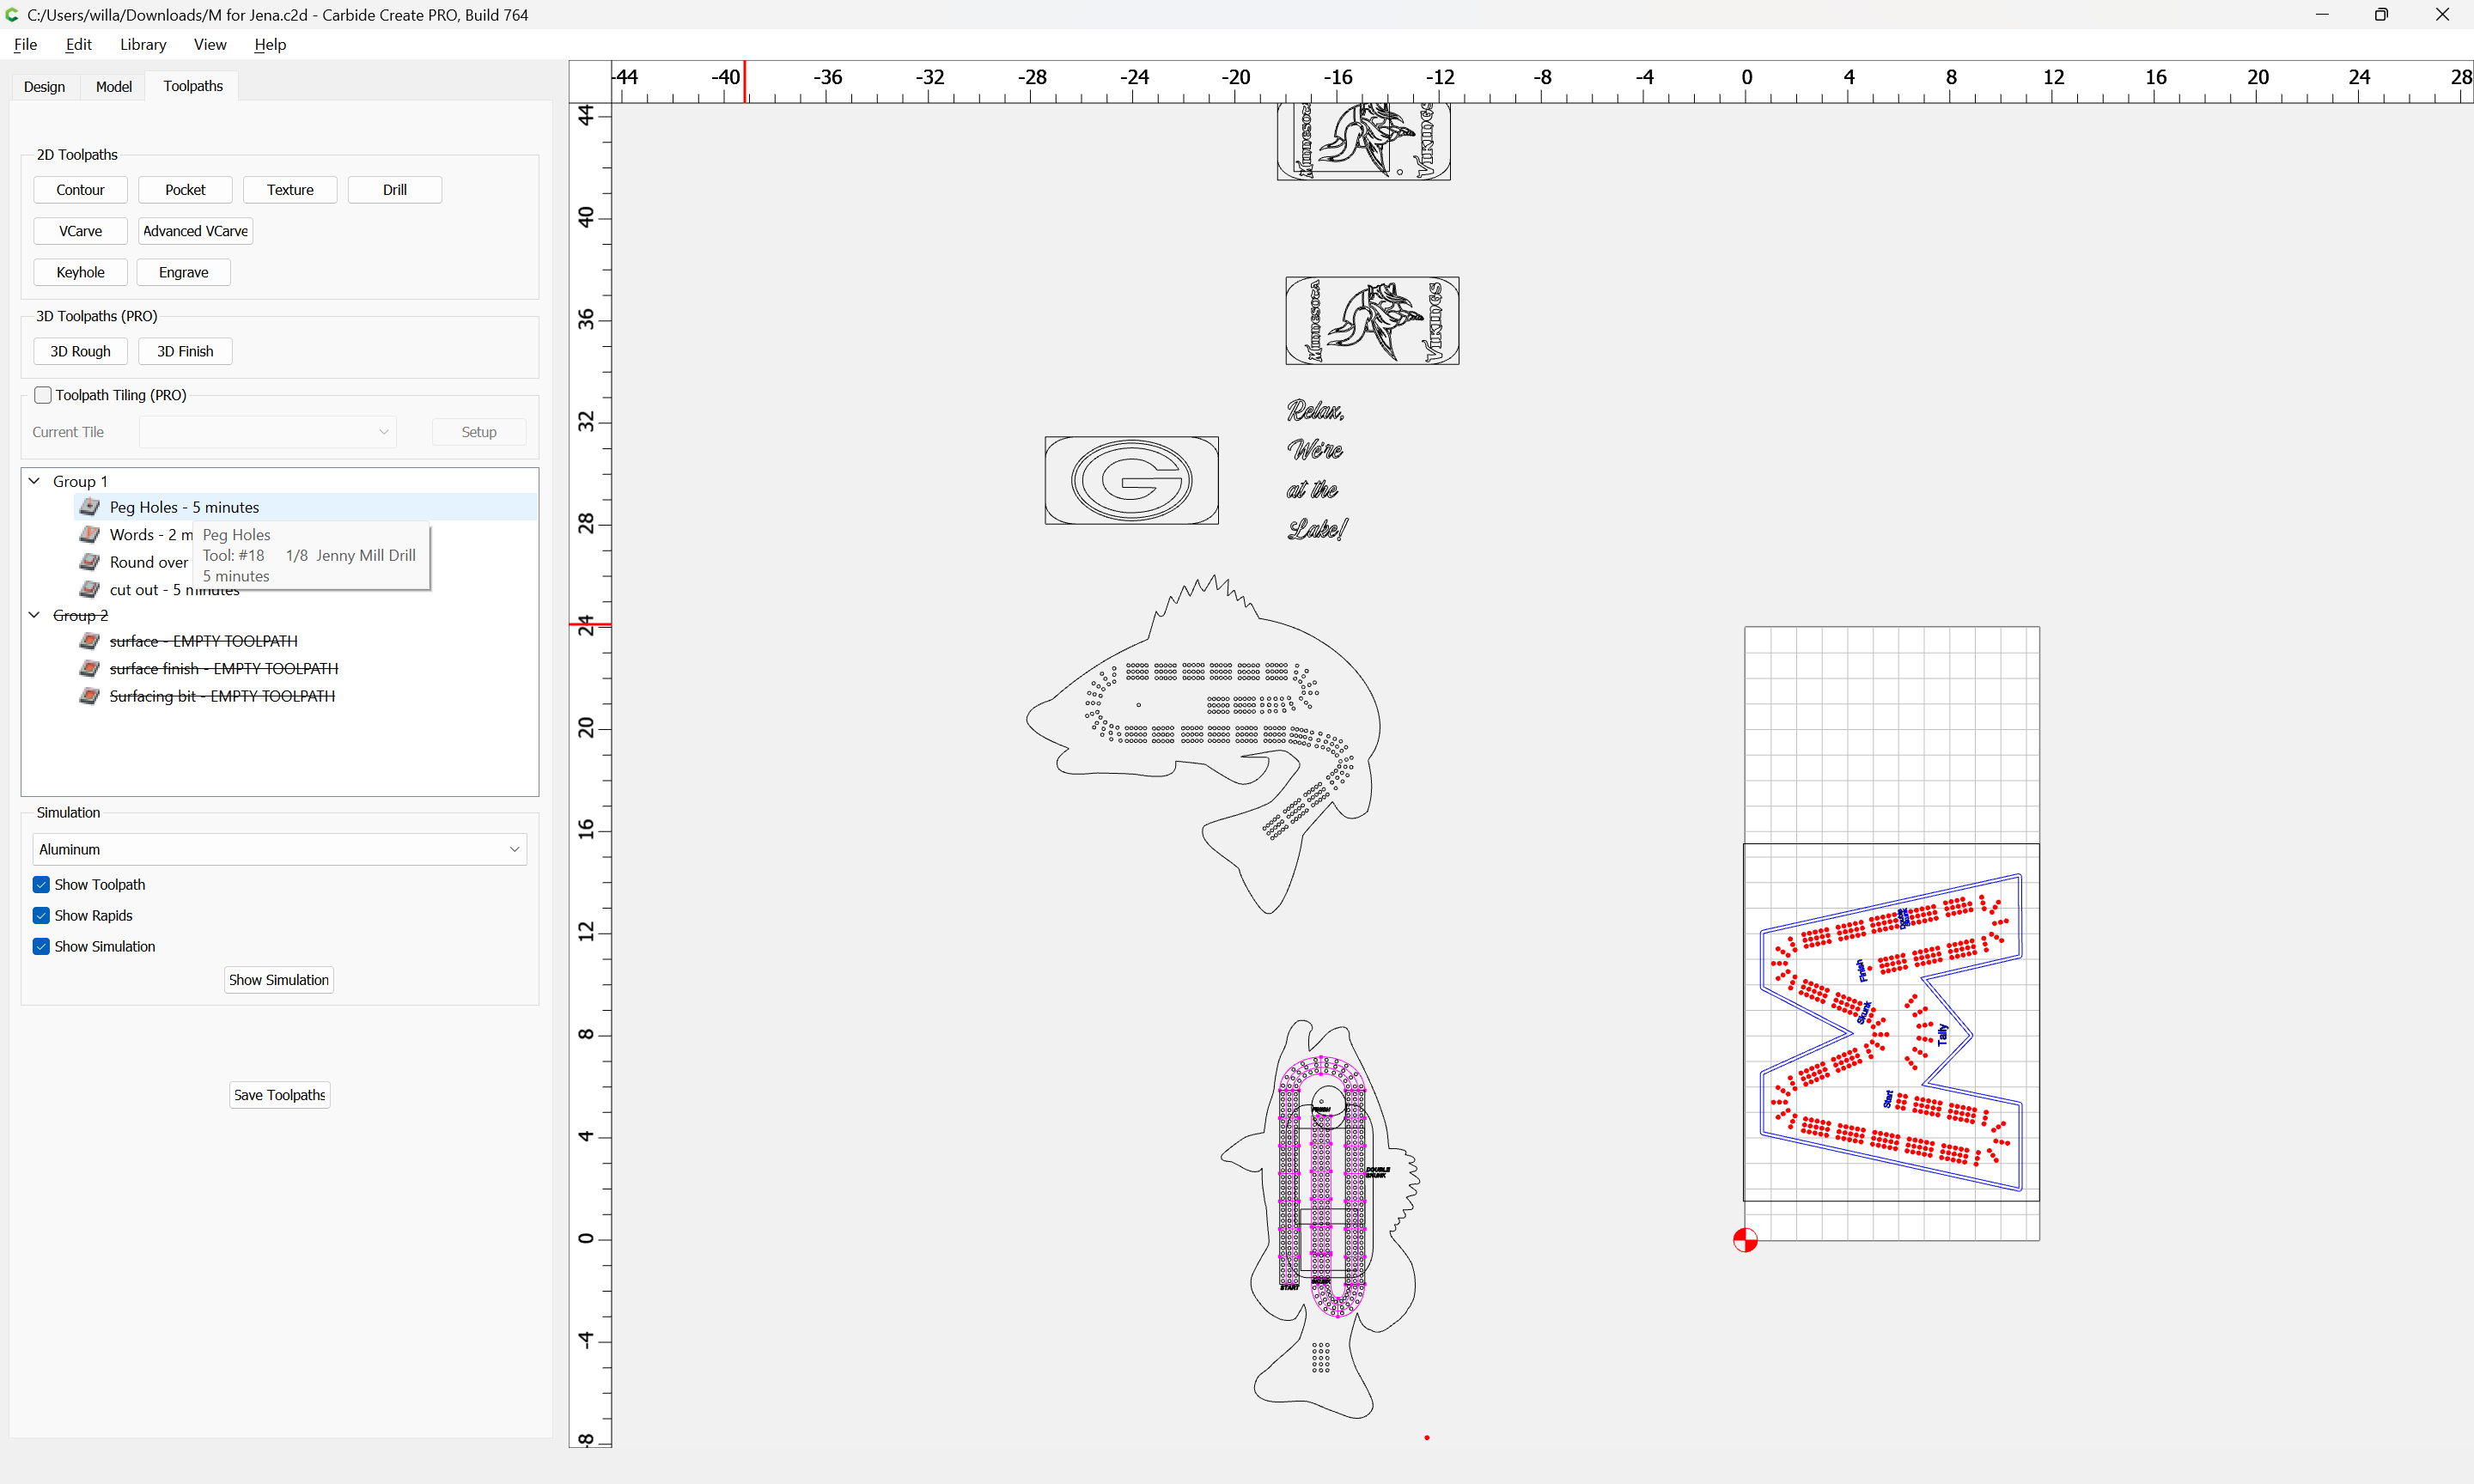Image resolution: width=2474 pixels, height=1484 pixels.
Task: Click the 3D Finish button
Action: coord(185,351)
